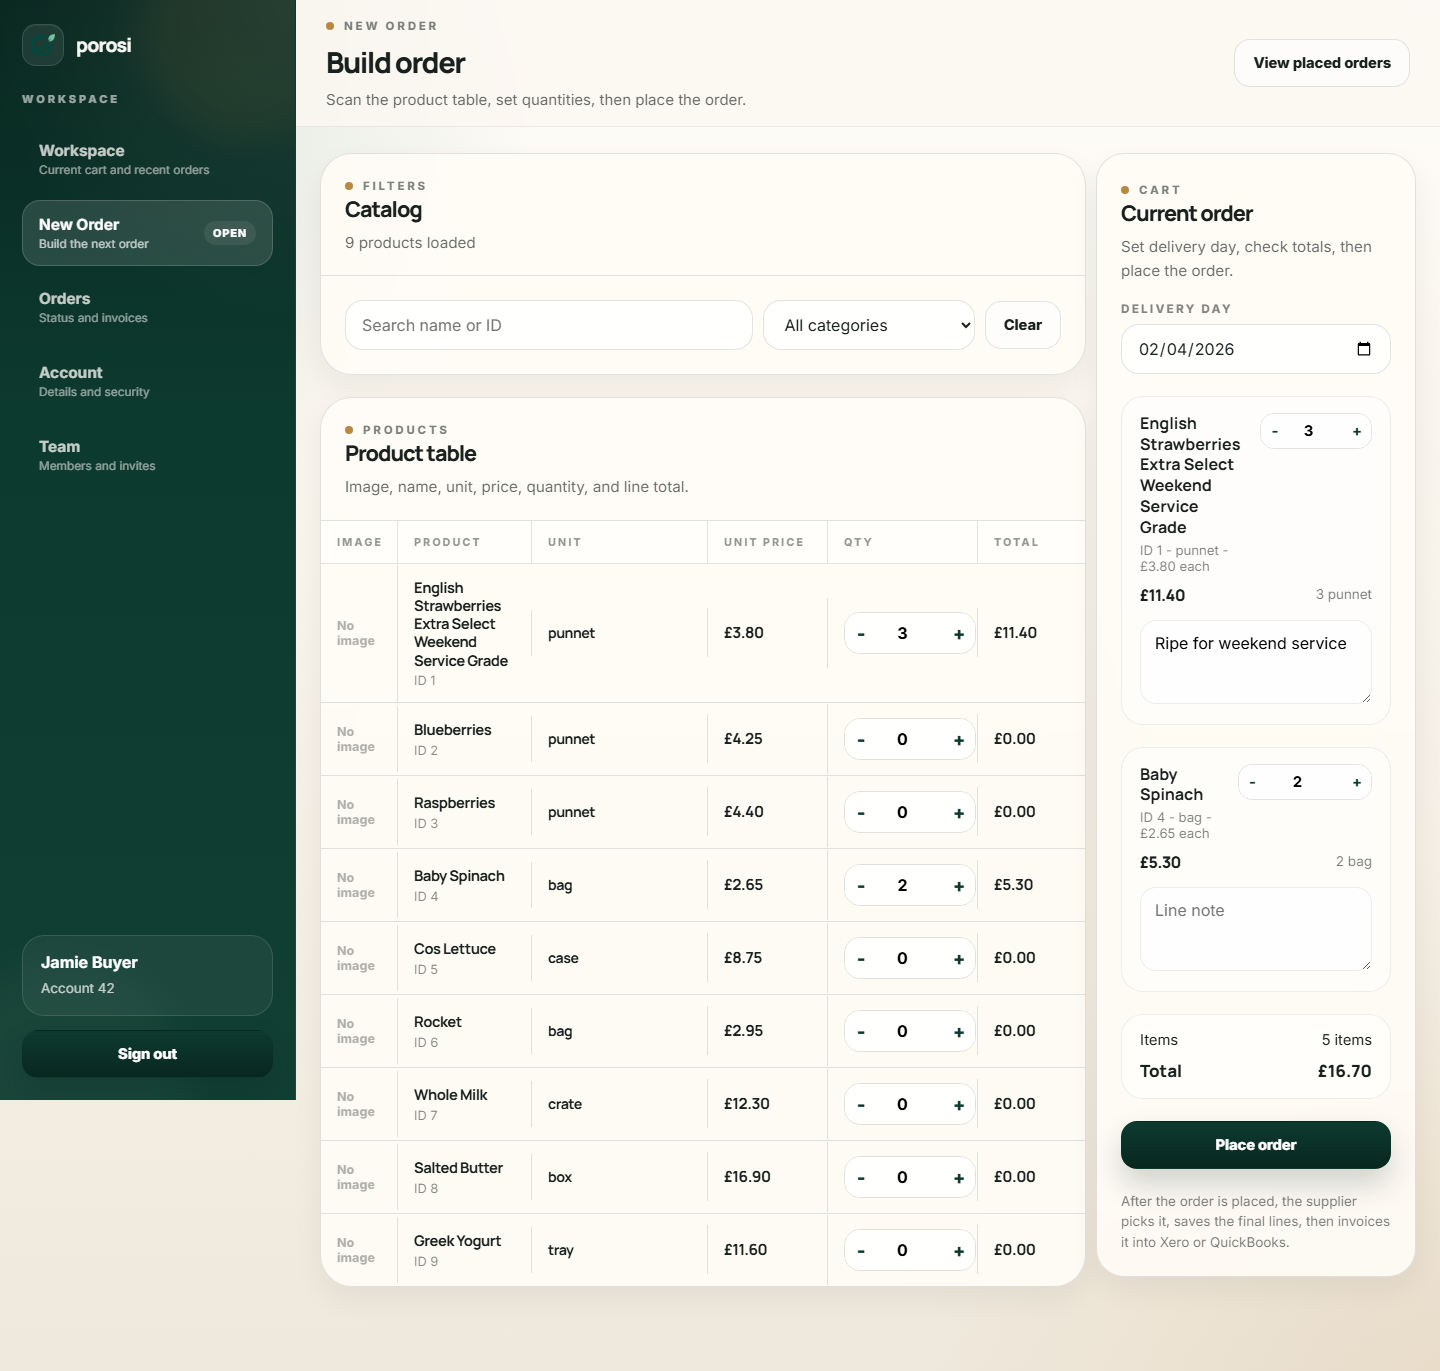Increase Raspberries quantity by one

tap(959, 813)
